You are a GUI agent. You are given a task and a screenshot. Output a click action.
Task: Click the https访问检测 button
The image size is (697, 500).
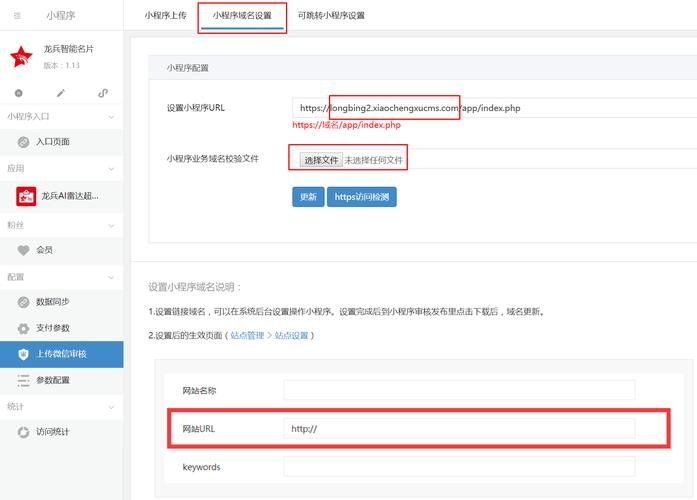(x=361, y=197)
